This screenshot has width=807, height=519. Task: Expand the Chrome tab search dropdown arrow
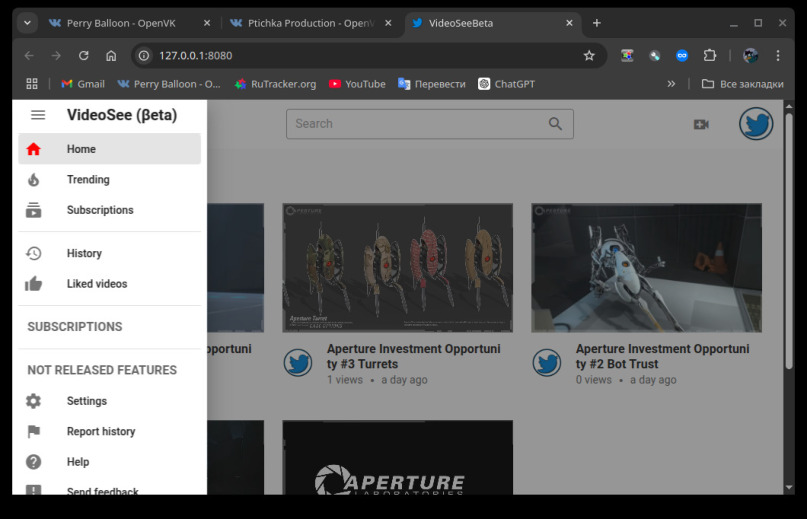click(27, 23)
